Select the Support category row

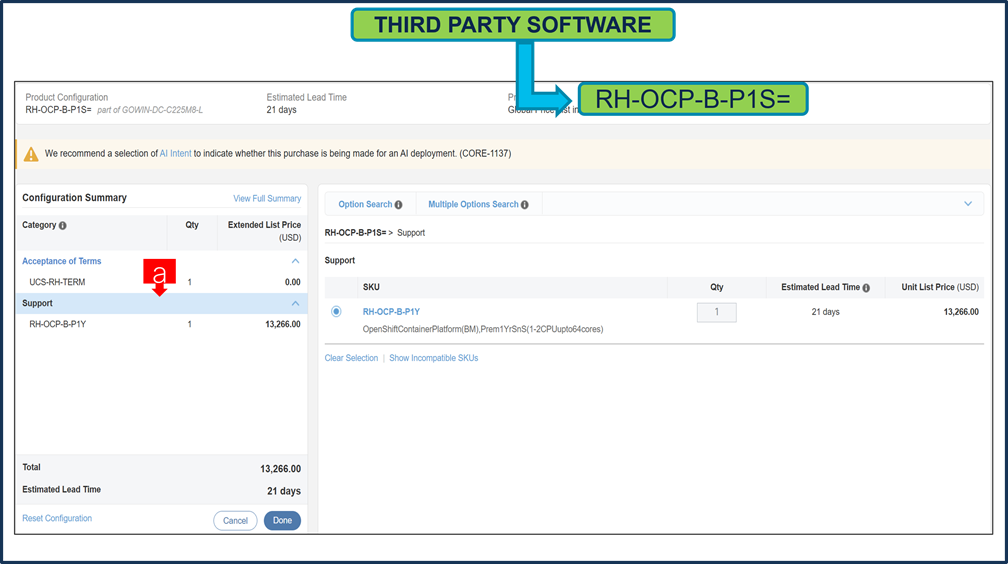pyautogui.click(x=161, y=304)
